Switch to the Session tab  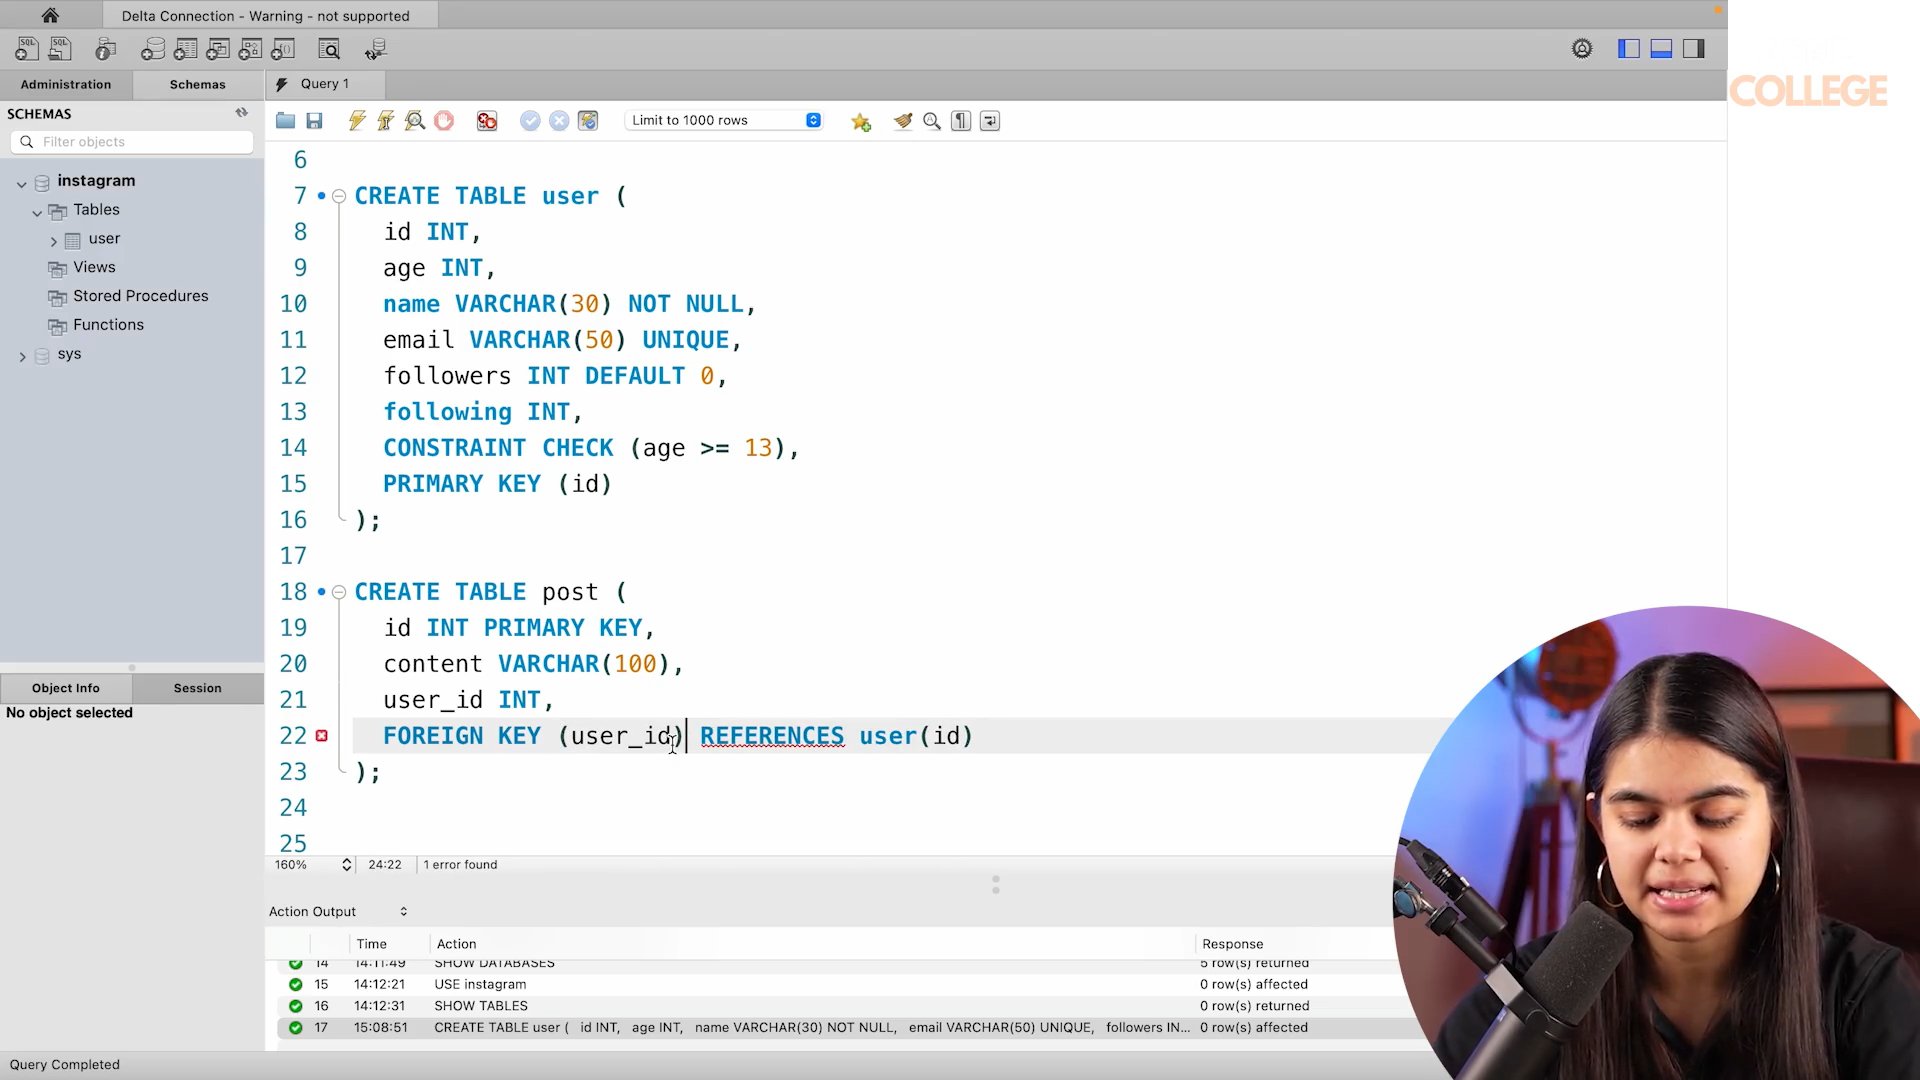click(x=197, y=688)
